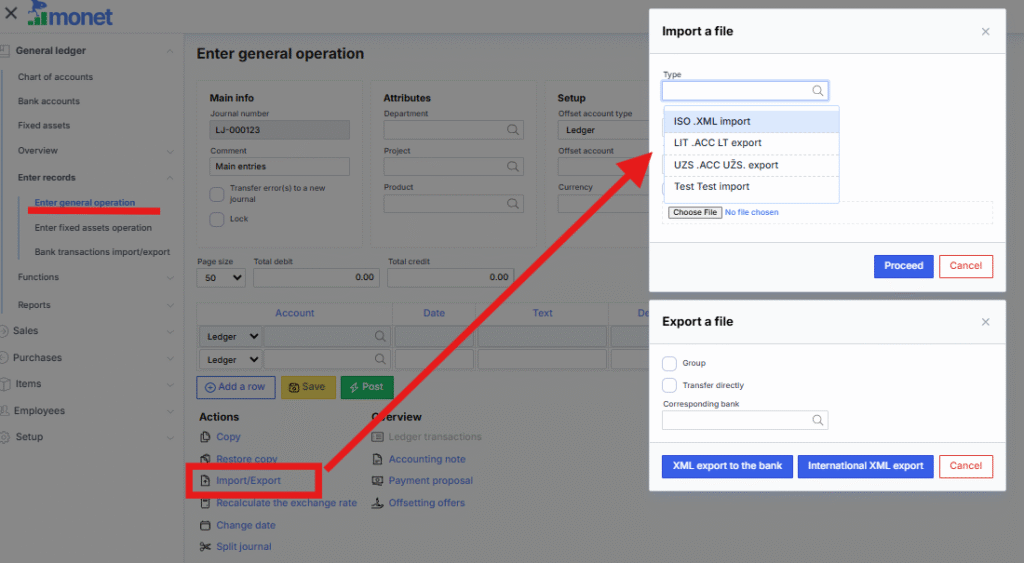Viewport: 1024px width, 563px height.
Task: Open the first row Ledger account type dropdown
Action: (x=230, y=337)
